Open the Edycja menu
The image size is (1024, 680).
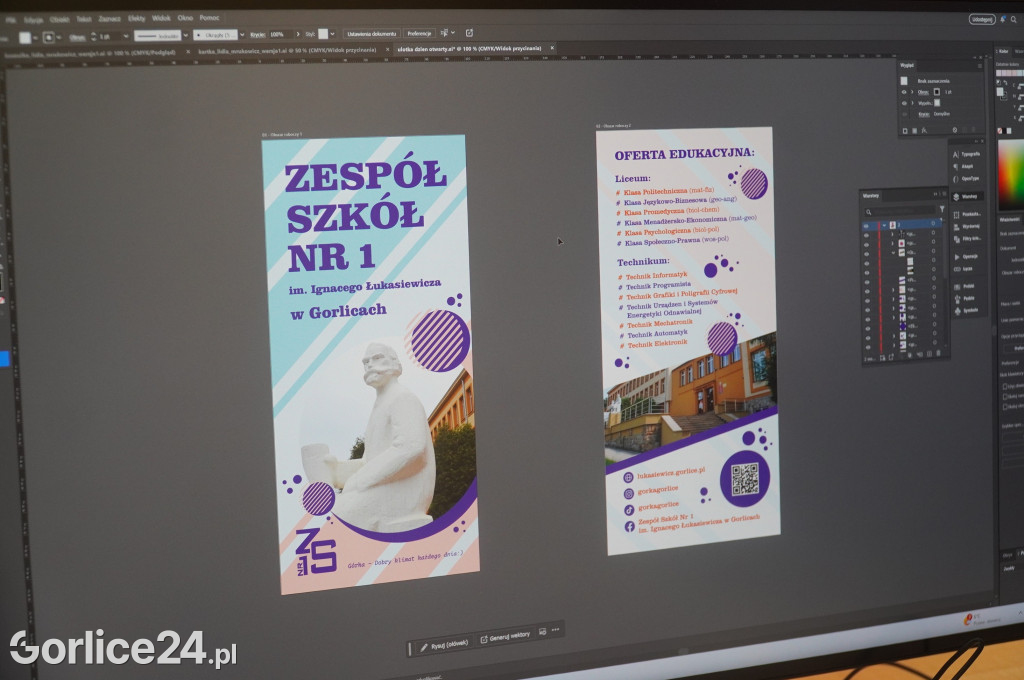point(33,20)
